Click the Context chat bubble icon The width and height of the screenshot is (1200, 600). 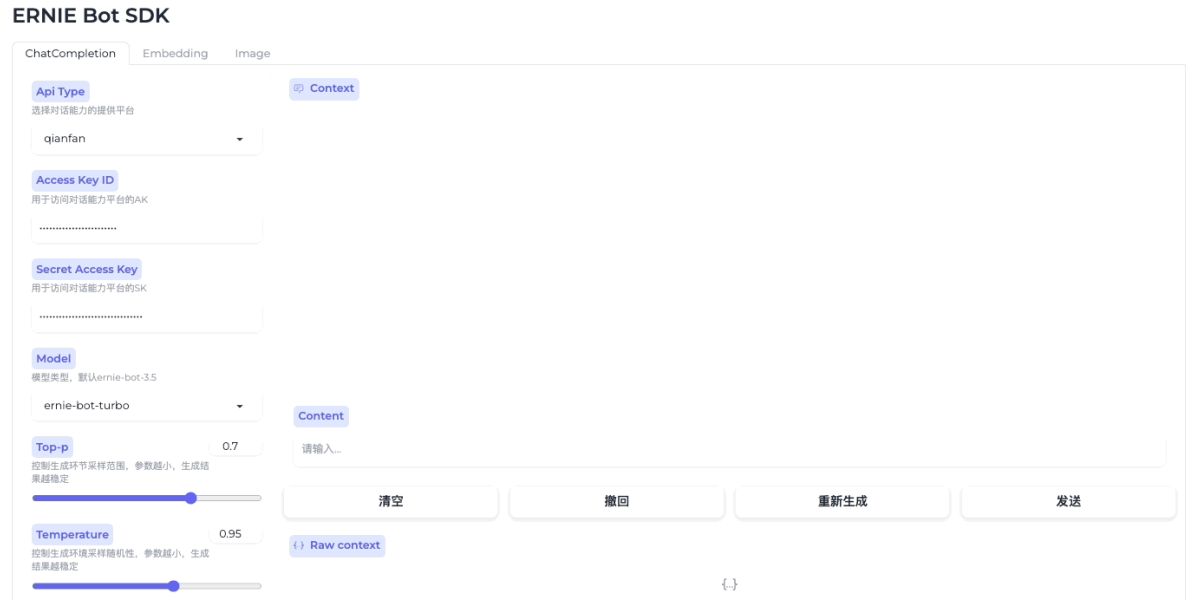298,88
